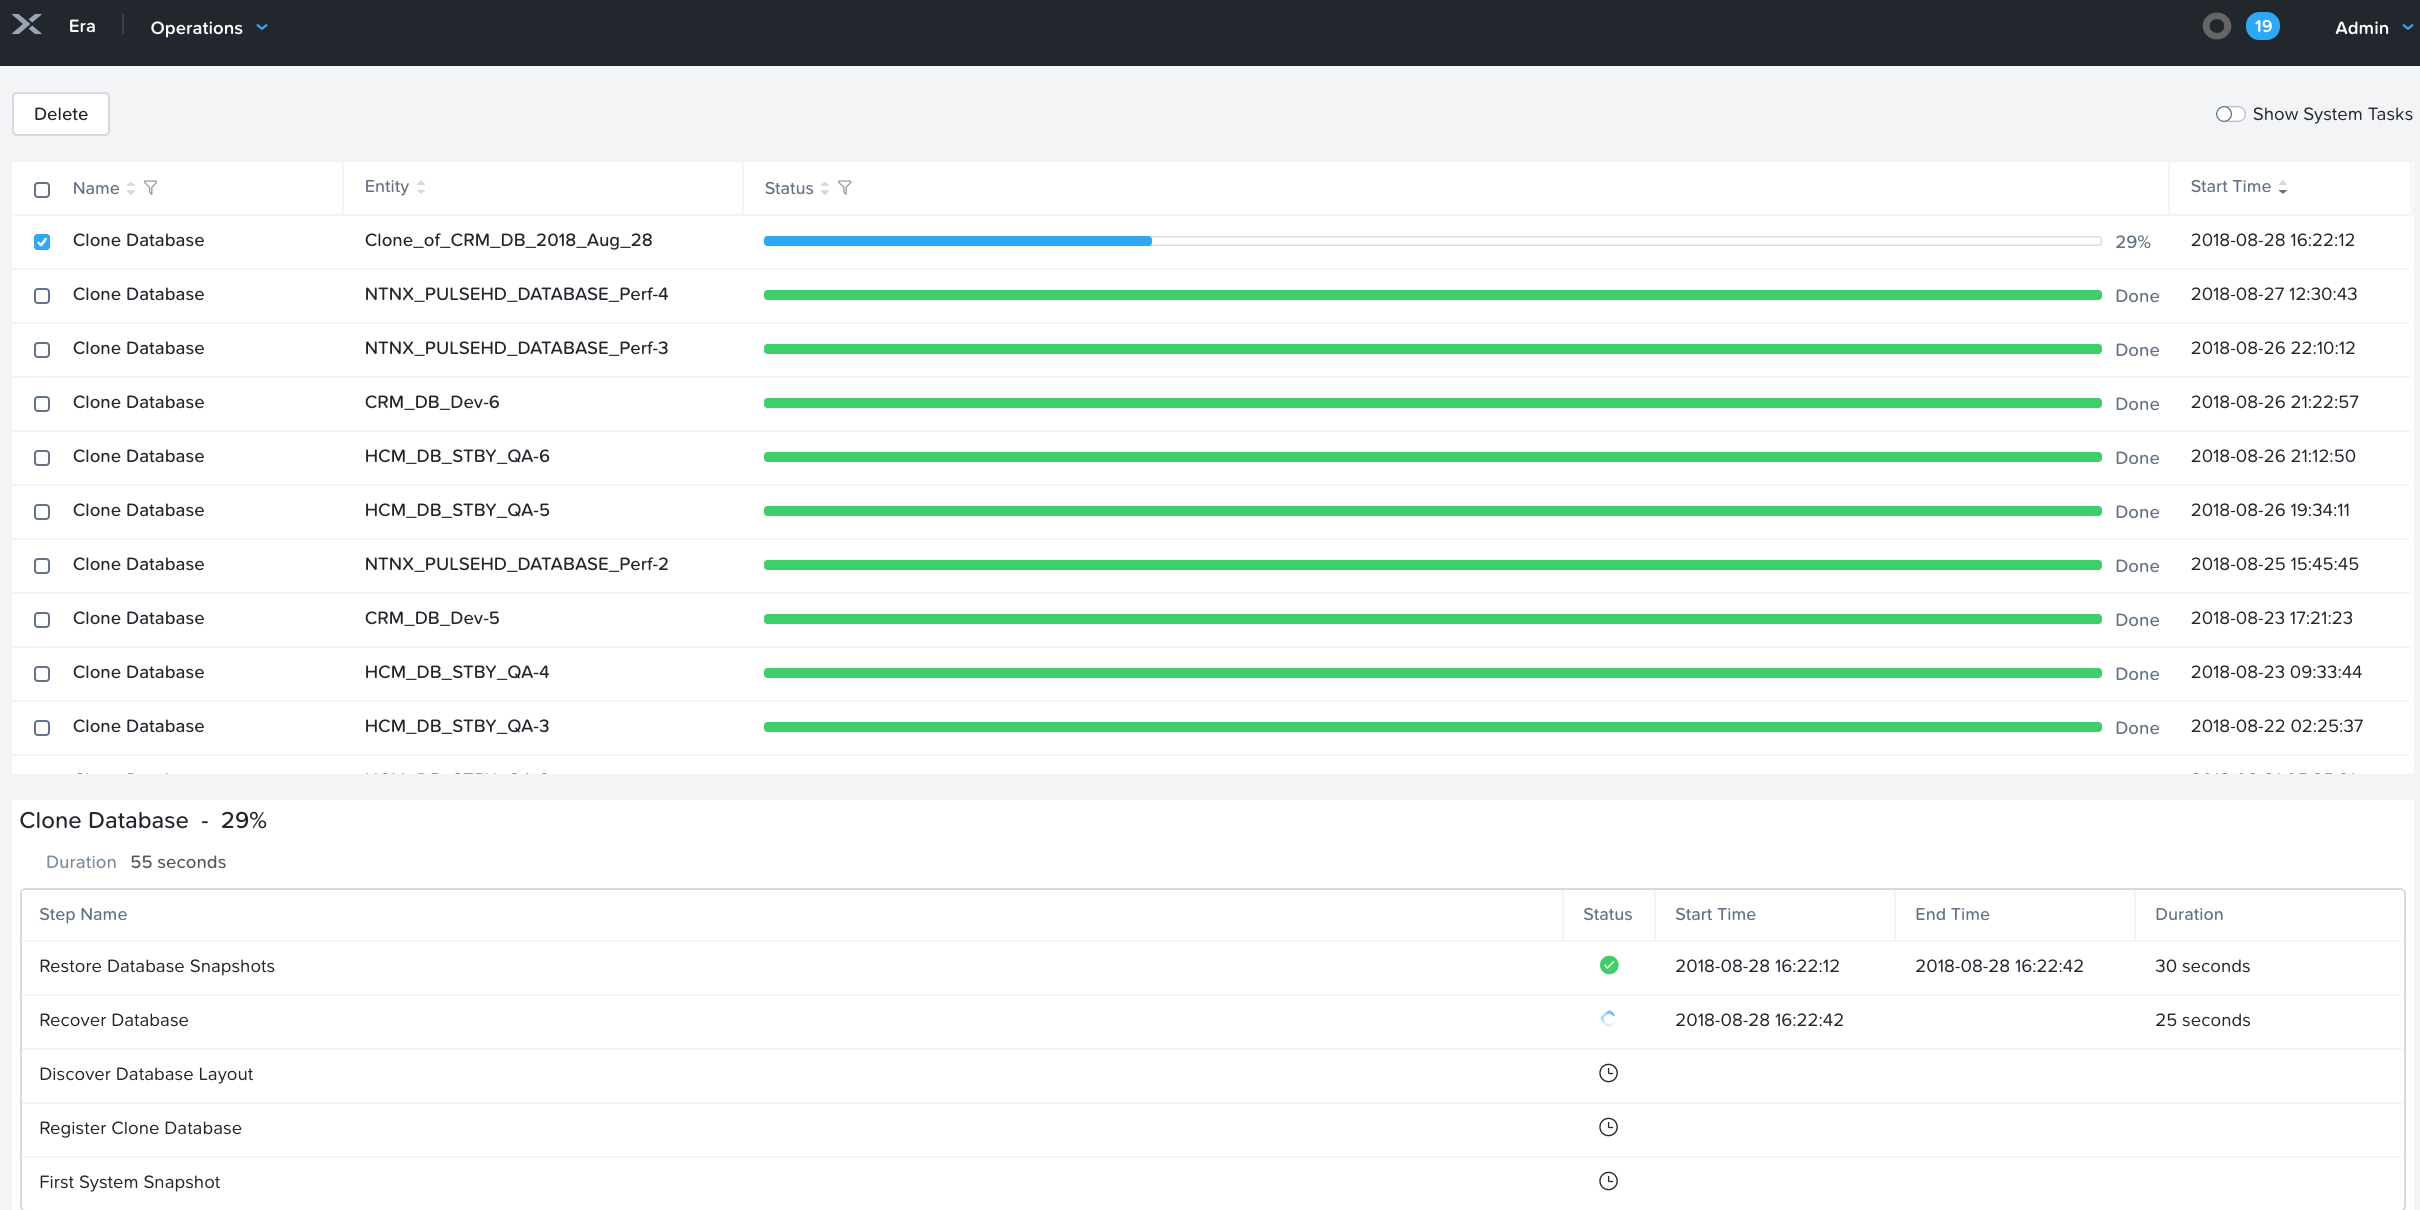Click the Nutanix X logo icon
The width and height of the screenshot is (2420, 1210).
27,25
